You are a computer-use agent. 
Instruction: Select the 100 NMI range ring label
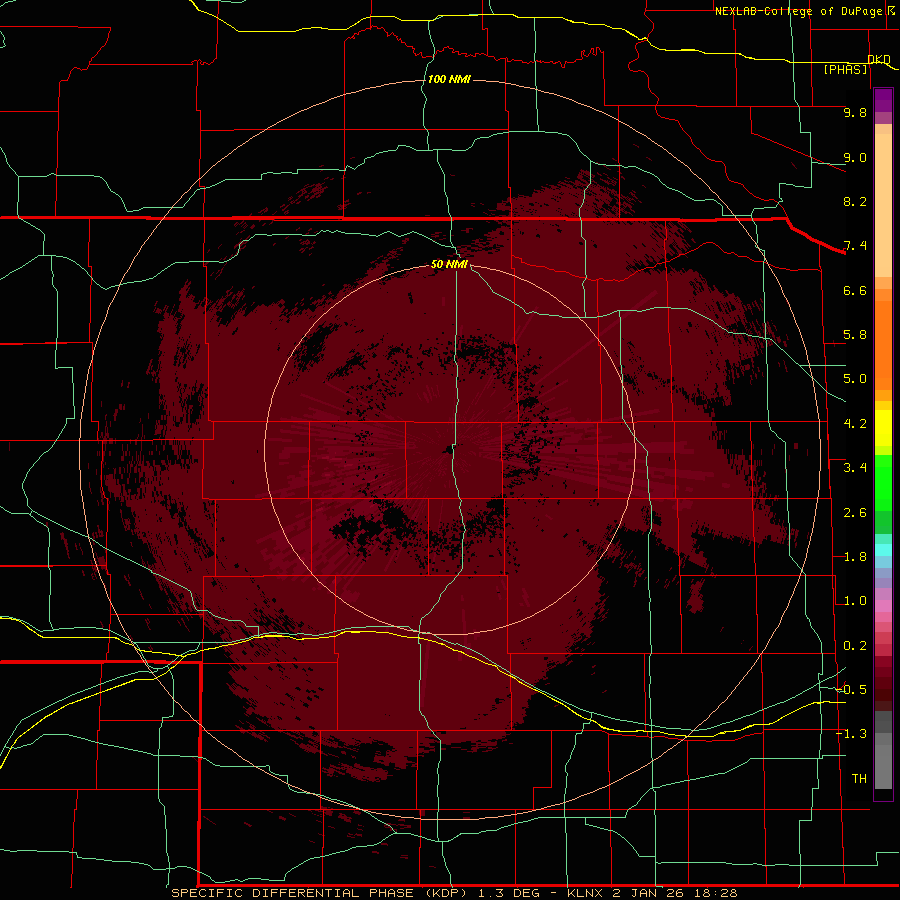click(449, 79)
